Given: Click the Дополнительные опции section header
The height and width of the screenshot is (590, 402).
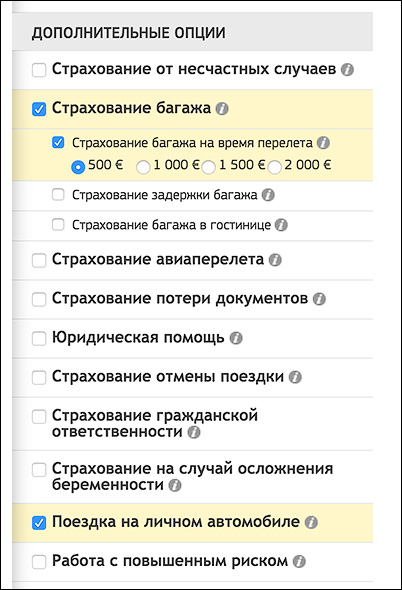Looking at the screenshot, I should click(129, 33).
